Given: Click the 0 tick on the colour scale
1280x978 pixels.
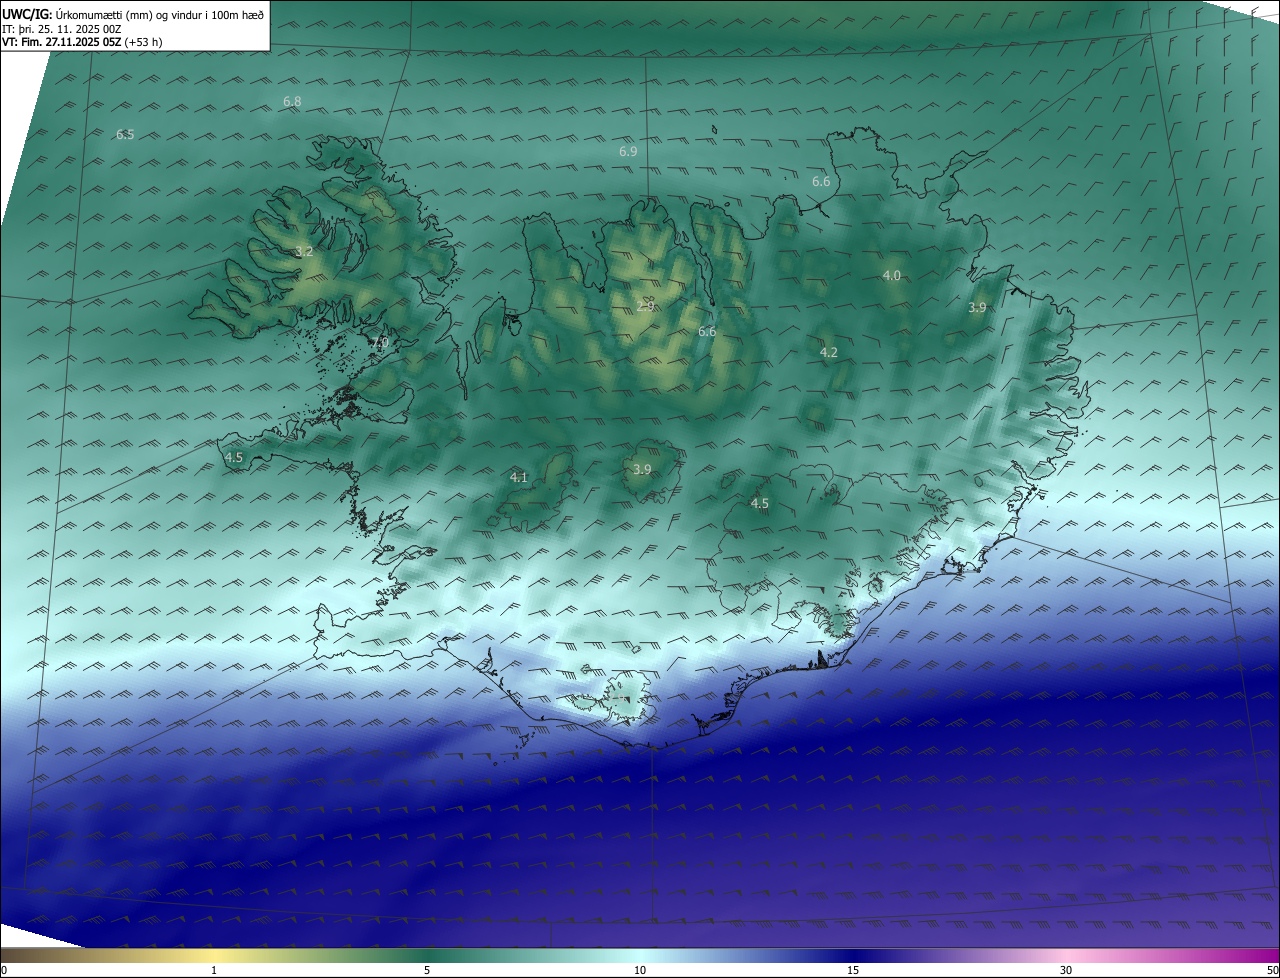Looking at the screenshot, I should (x=4, y=970).
